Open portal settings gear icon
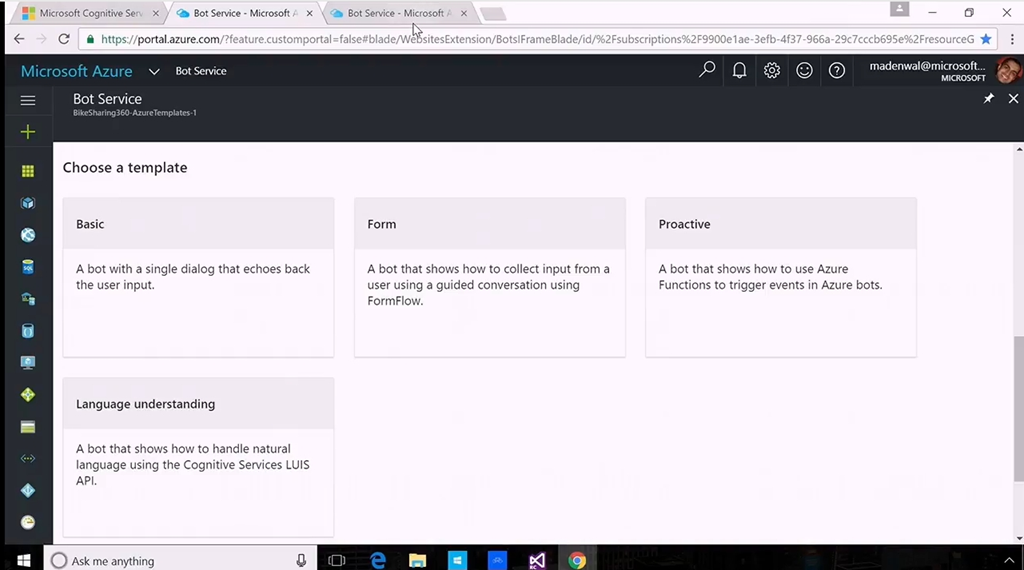Image resolution: width=1024 pixels, height=570 pixels. click(772, 70)
